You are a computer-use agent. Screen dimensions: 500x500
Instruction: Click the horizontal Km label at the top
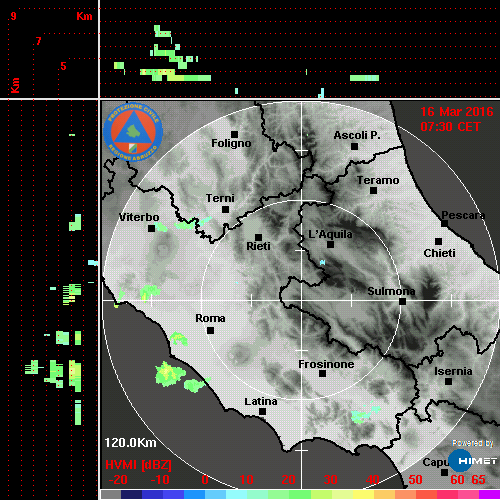(x=84, y=16)
